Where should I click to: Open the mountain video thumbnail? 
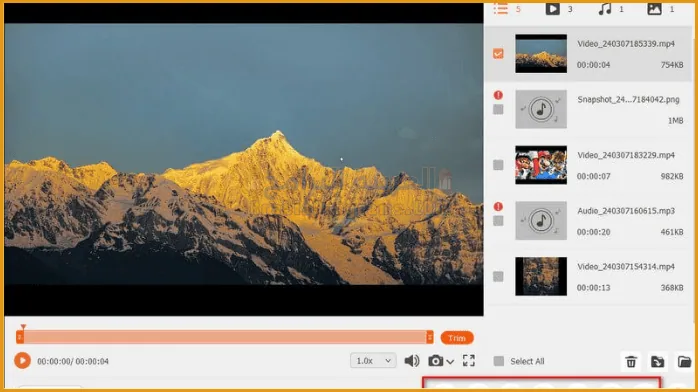point(541,53)
